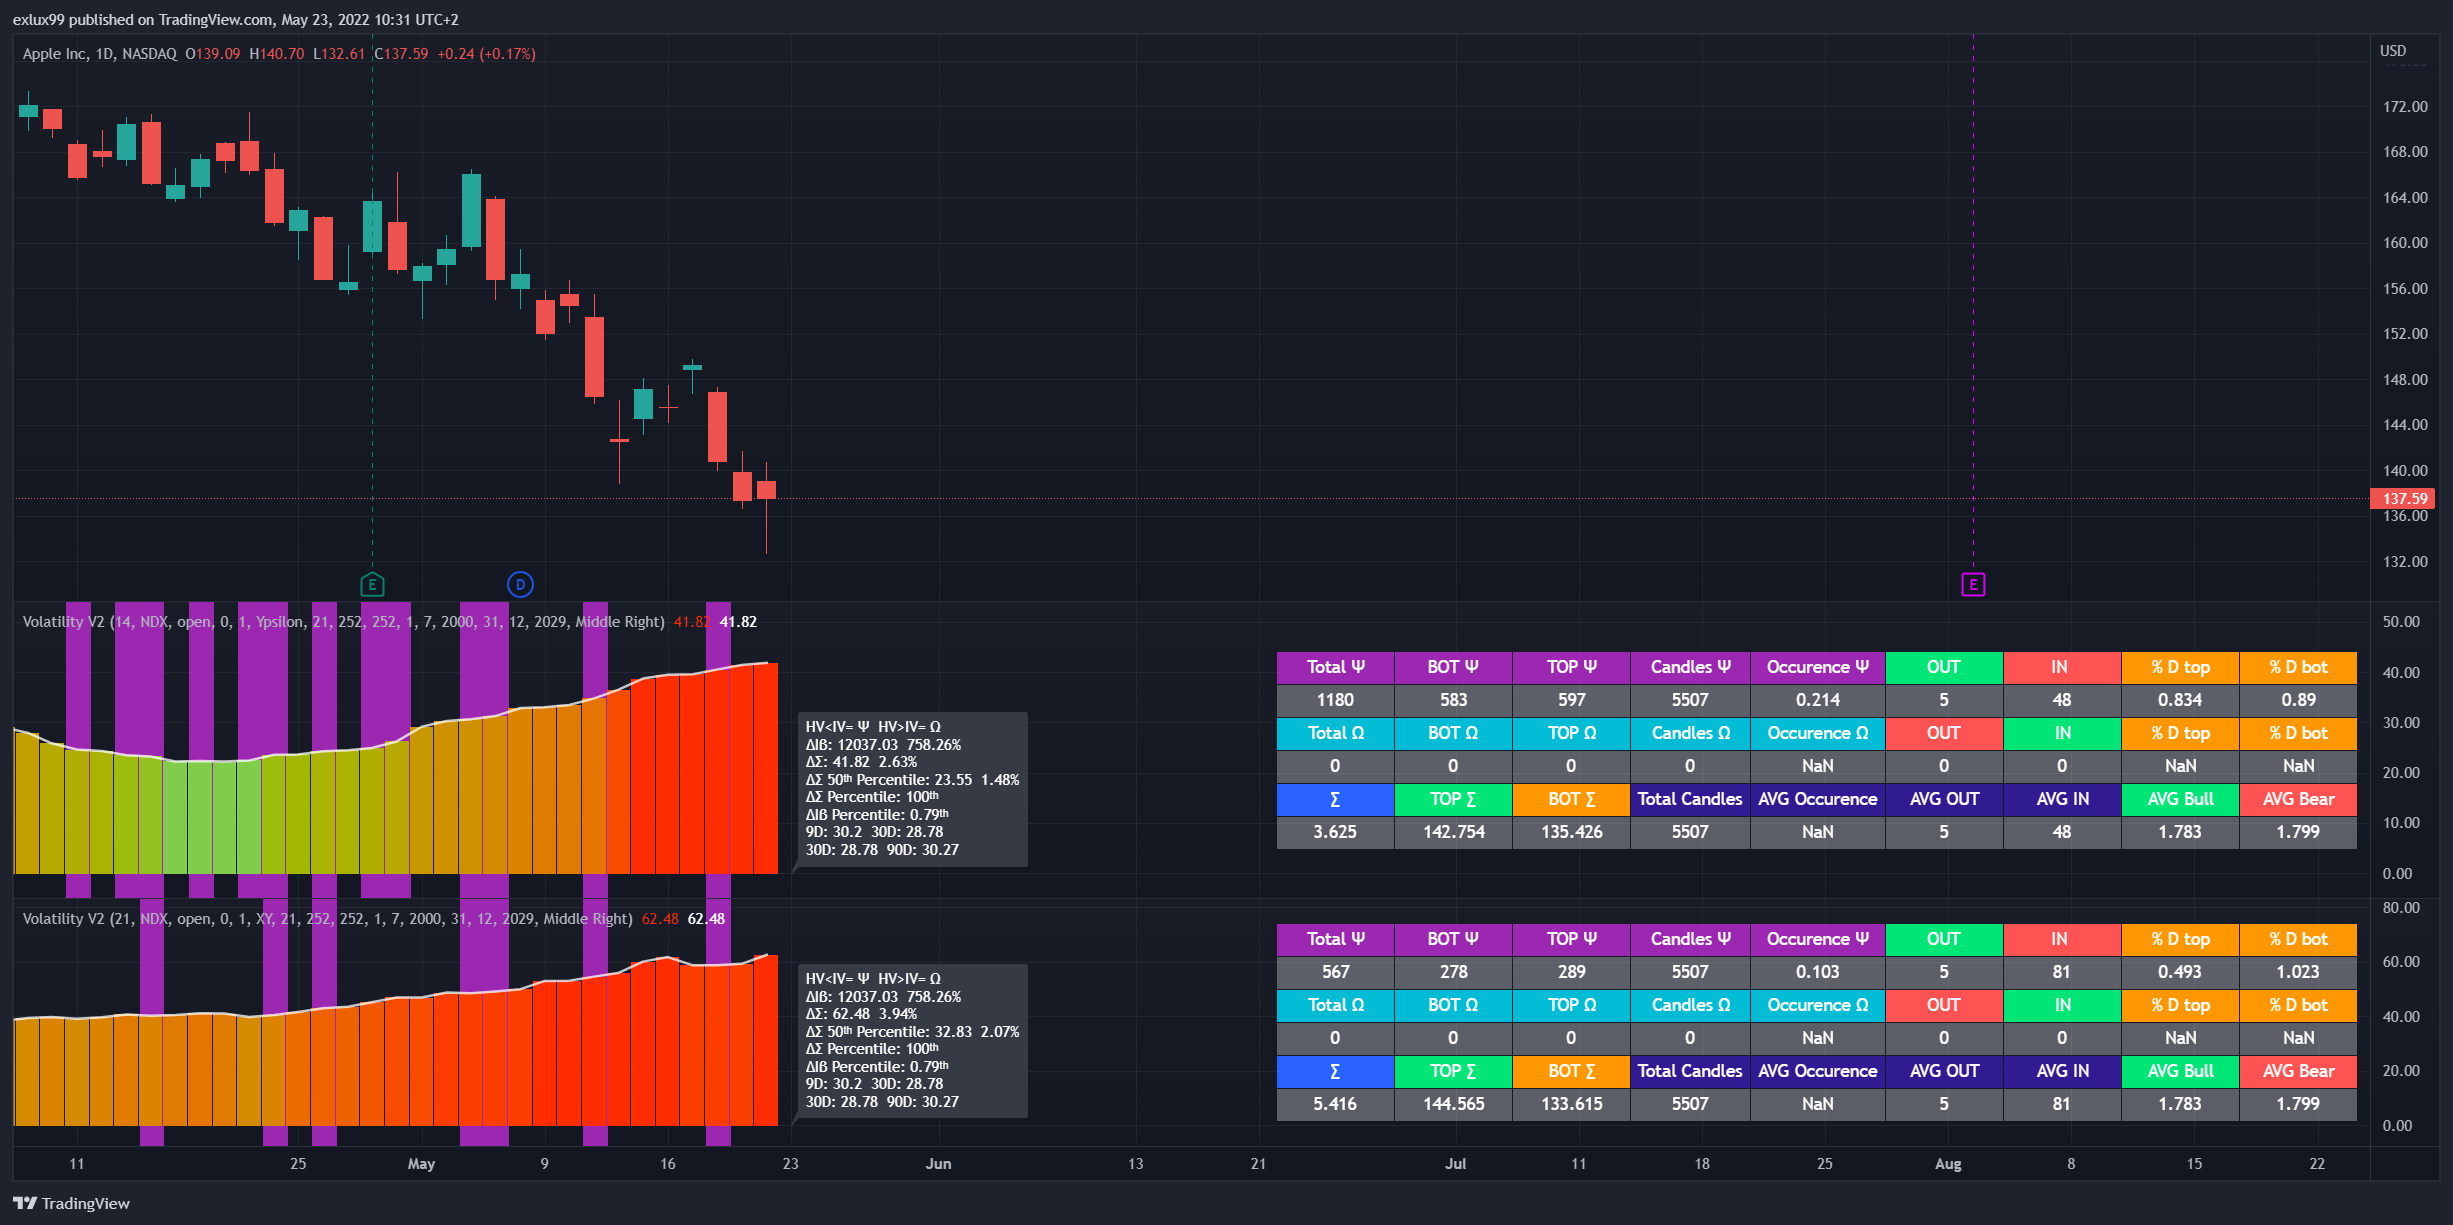This screenshot has width=2453, height=1225.
Task: Click the purple upcoming earnings E marker
Action: (1973, 585)
